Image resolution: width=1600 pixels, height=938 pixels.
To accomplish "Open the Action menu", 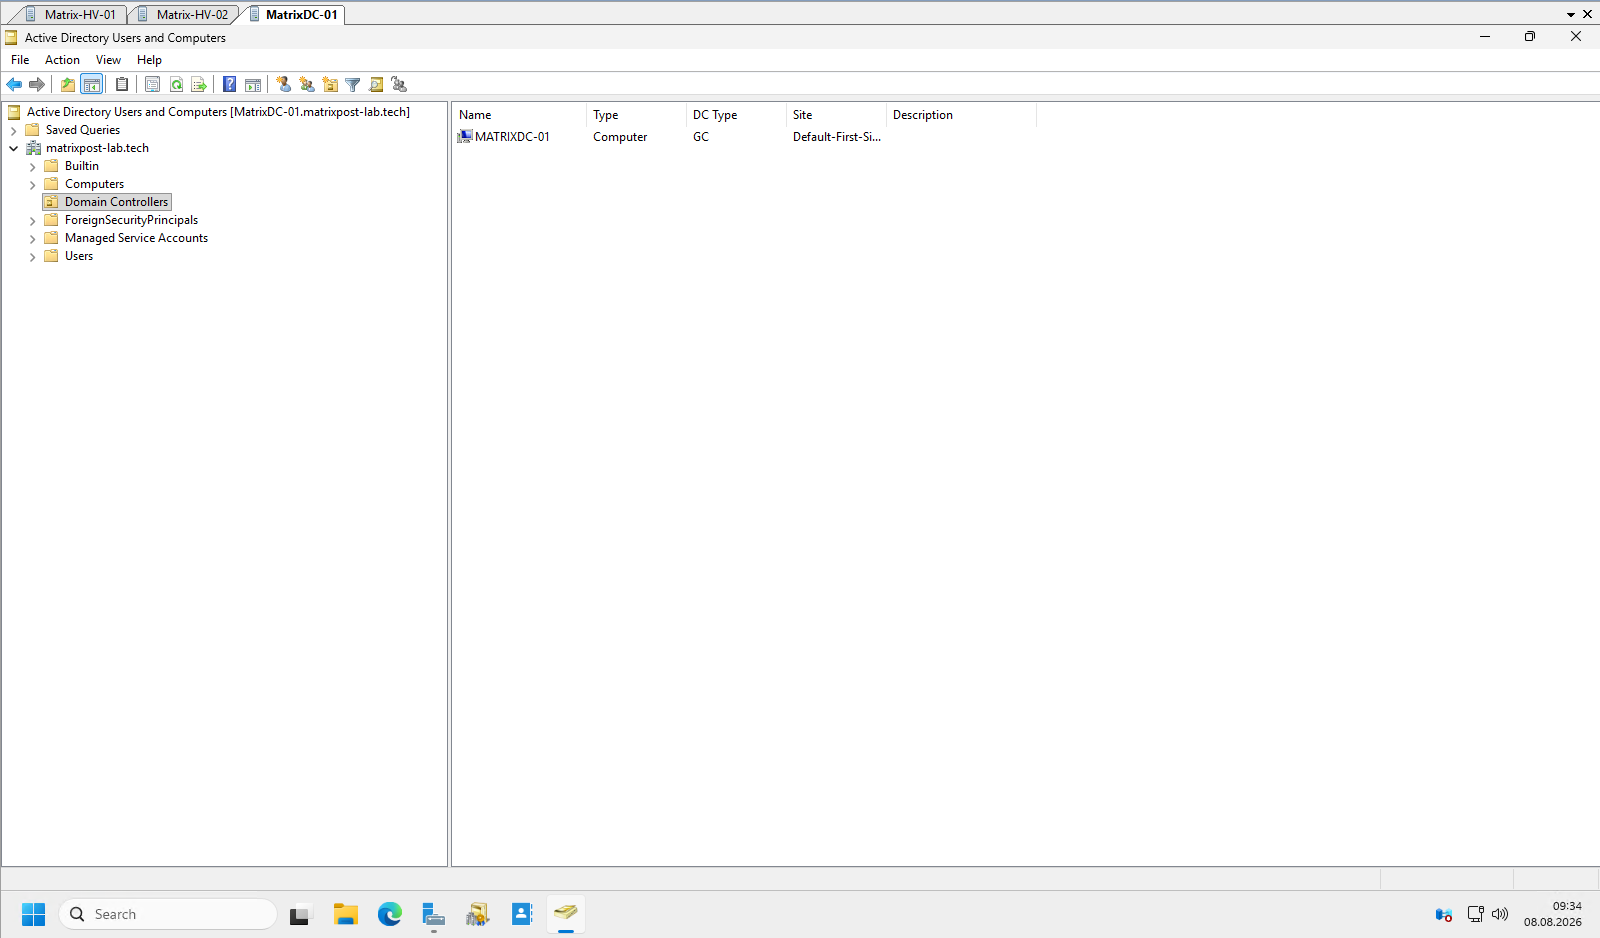I will [x=62, y=60].
